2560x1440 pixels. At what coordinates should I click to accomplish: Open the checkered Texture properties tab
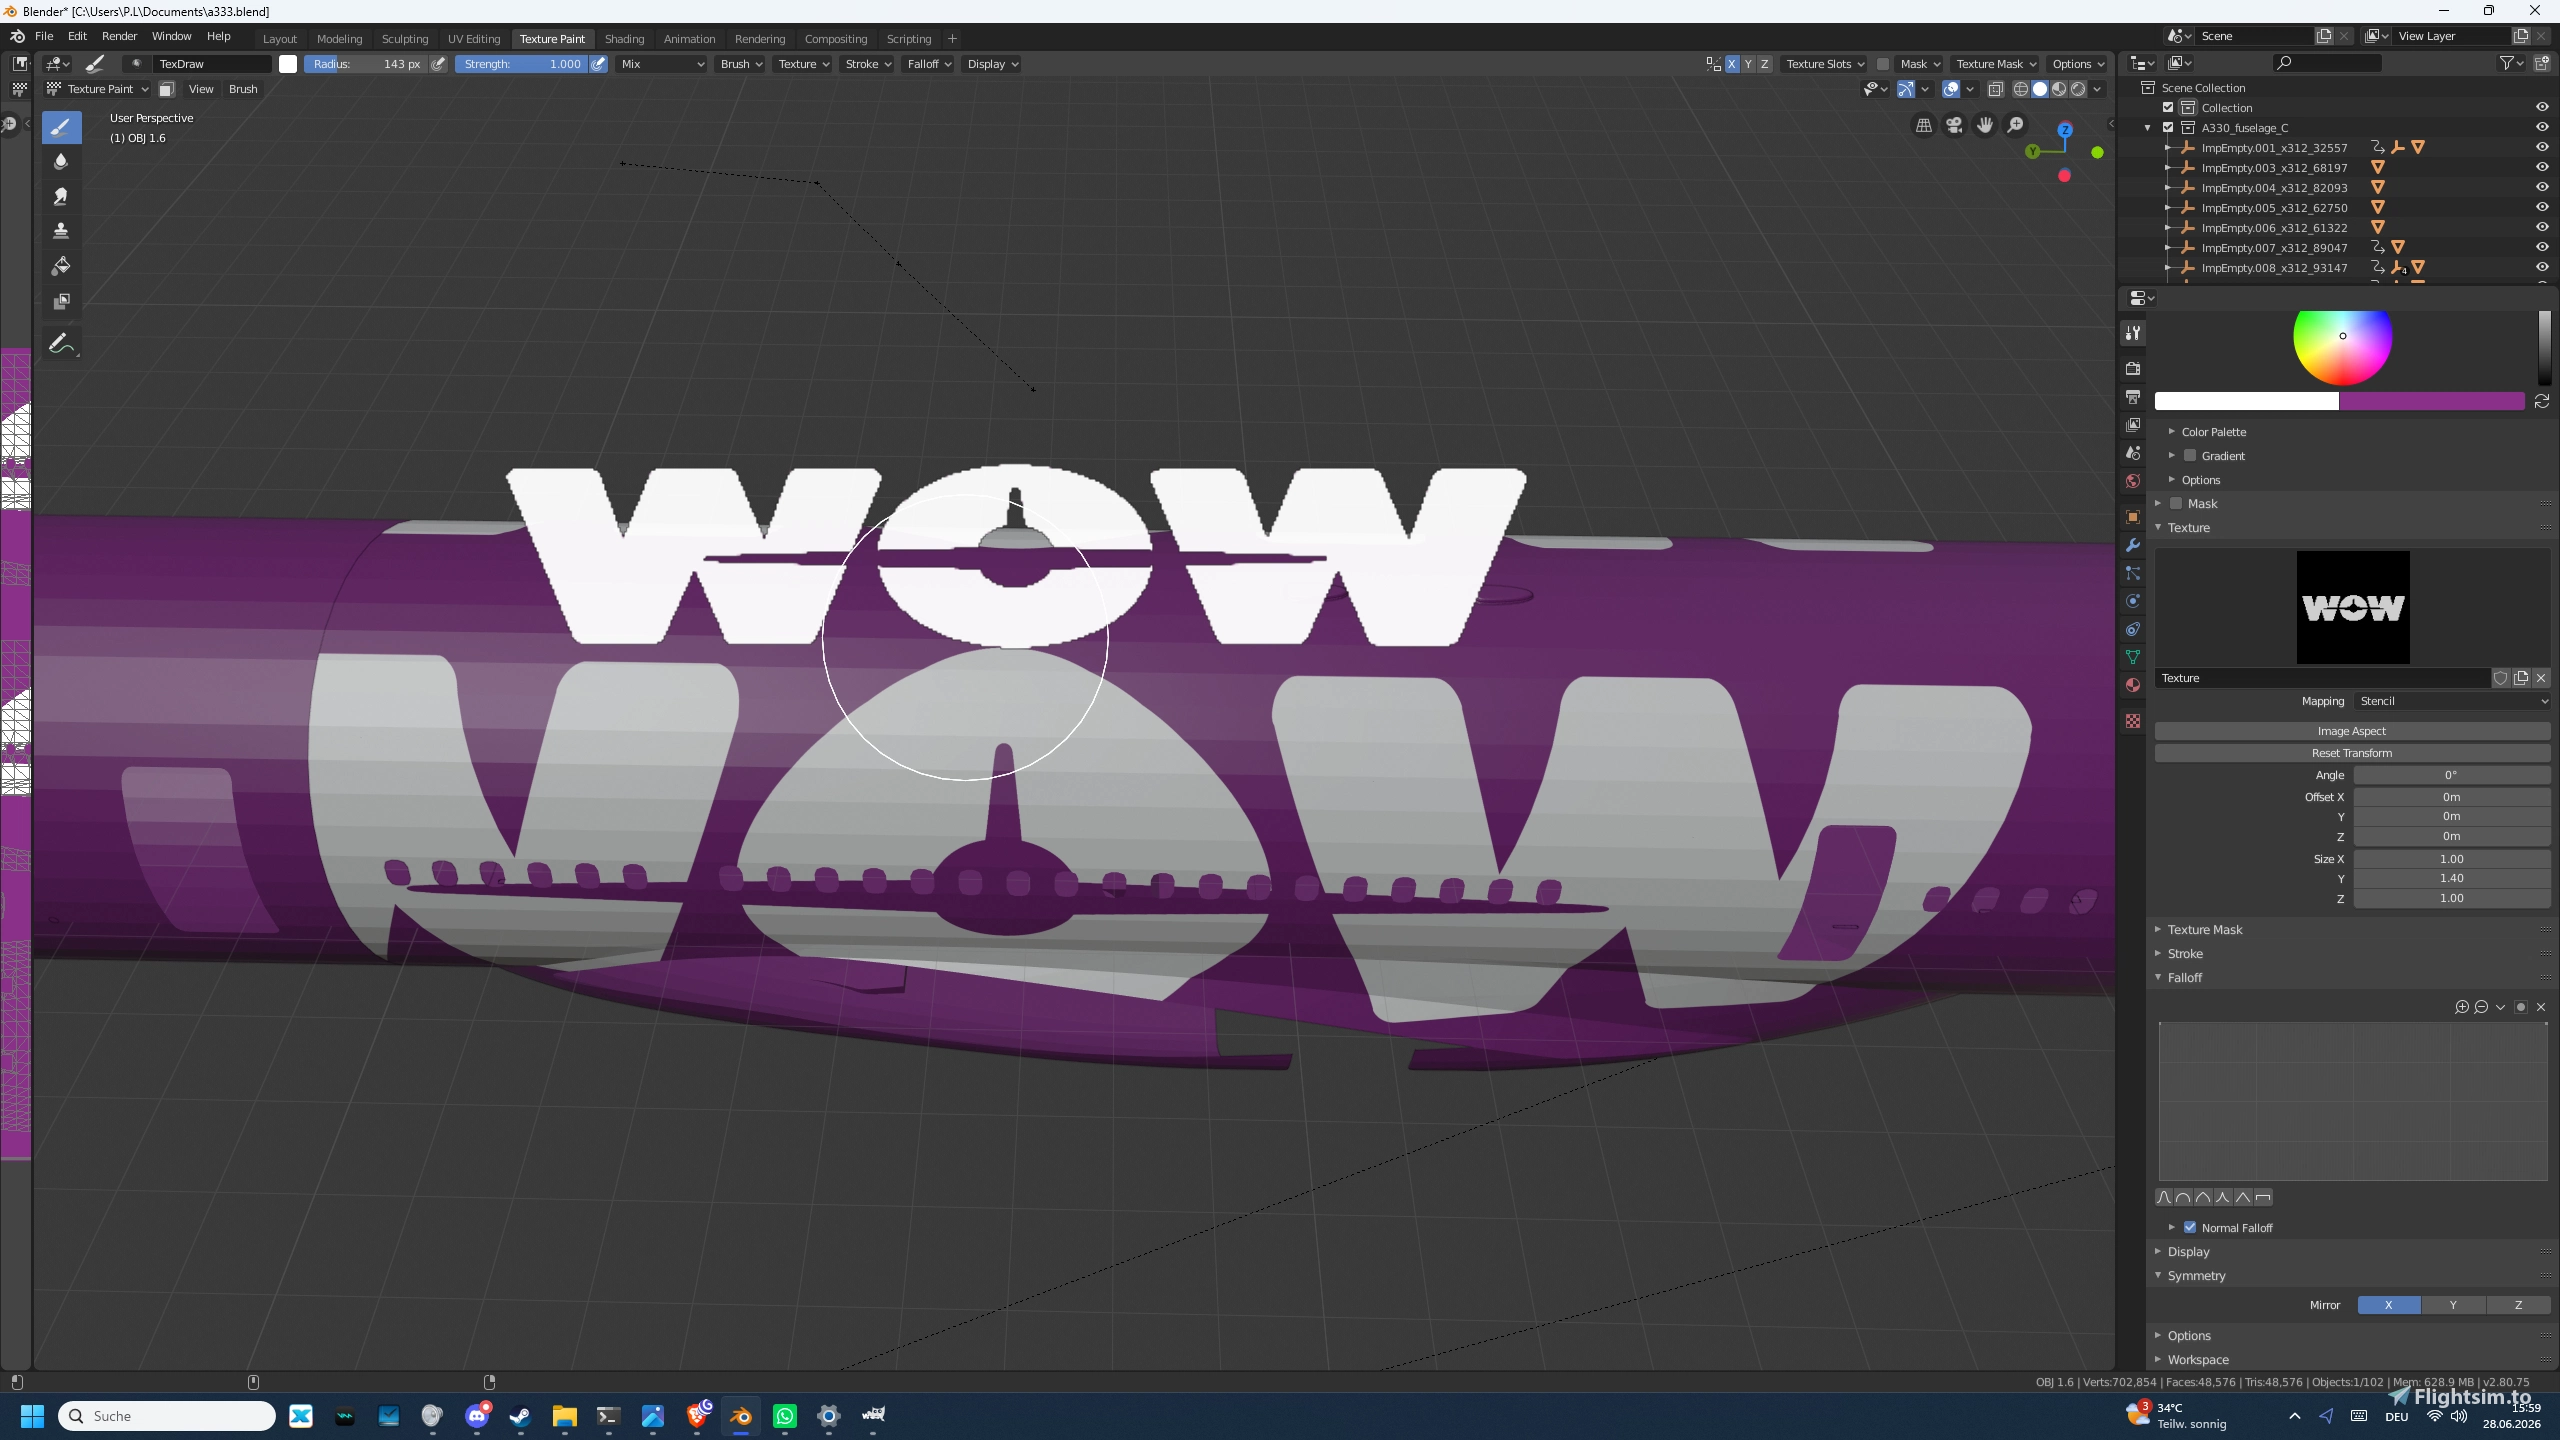pos(2133,721)
